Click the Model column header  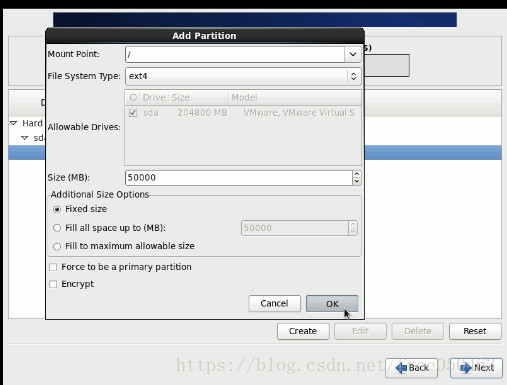(295, 98)
